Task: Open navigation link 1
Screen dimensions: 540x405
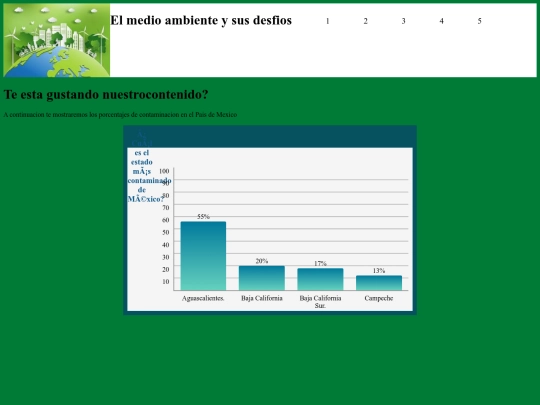Action: pos(327,21)
